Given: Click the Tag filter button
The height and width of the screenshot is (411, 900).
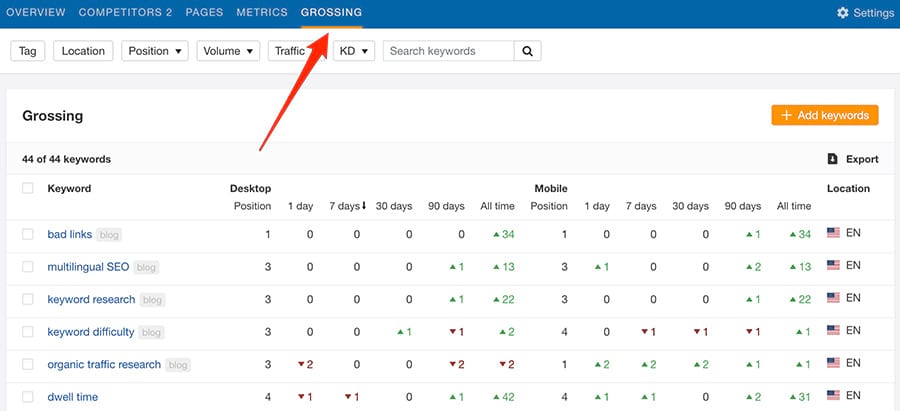Looking at the screenshot, I should [x=27, y=51].
